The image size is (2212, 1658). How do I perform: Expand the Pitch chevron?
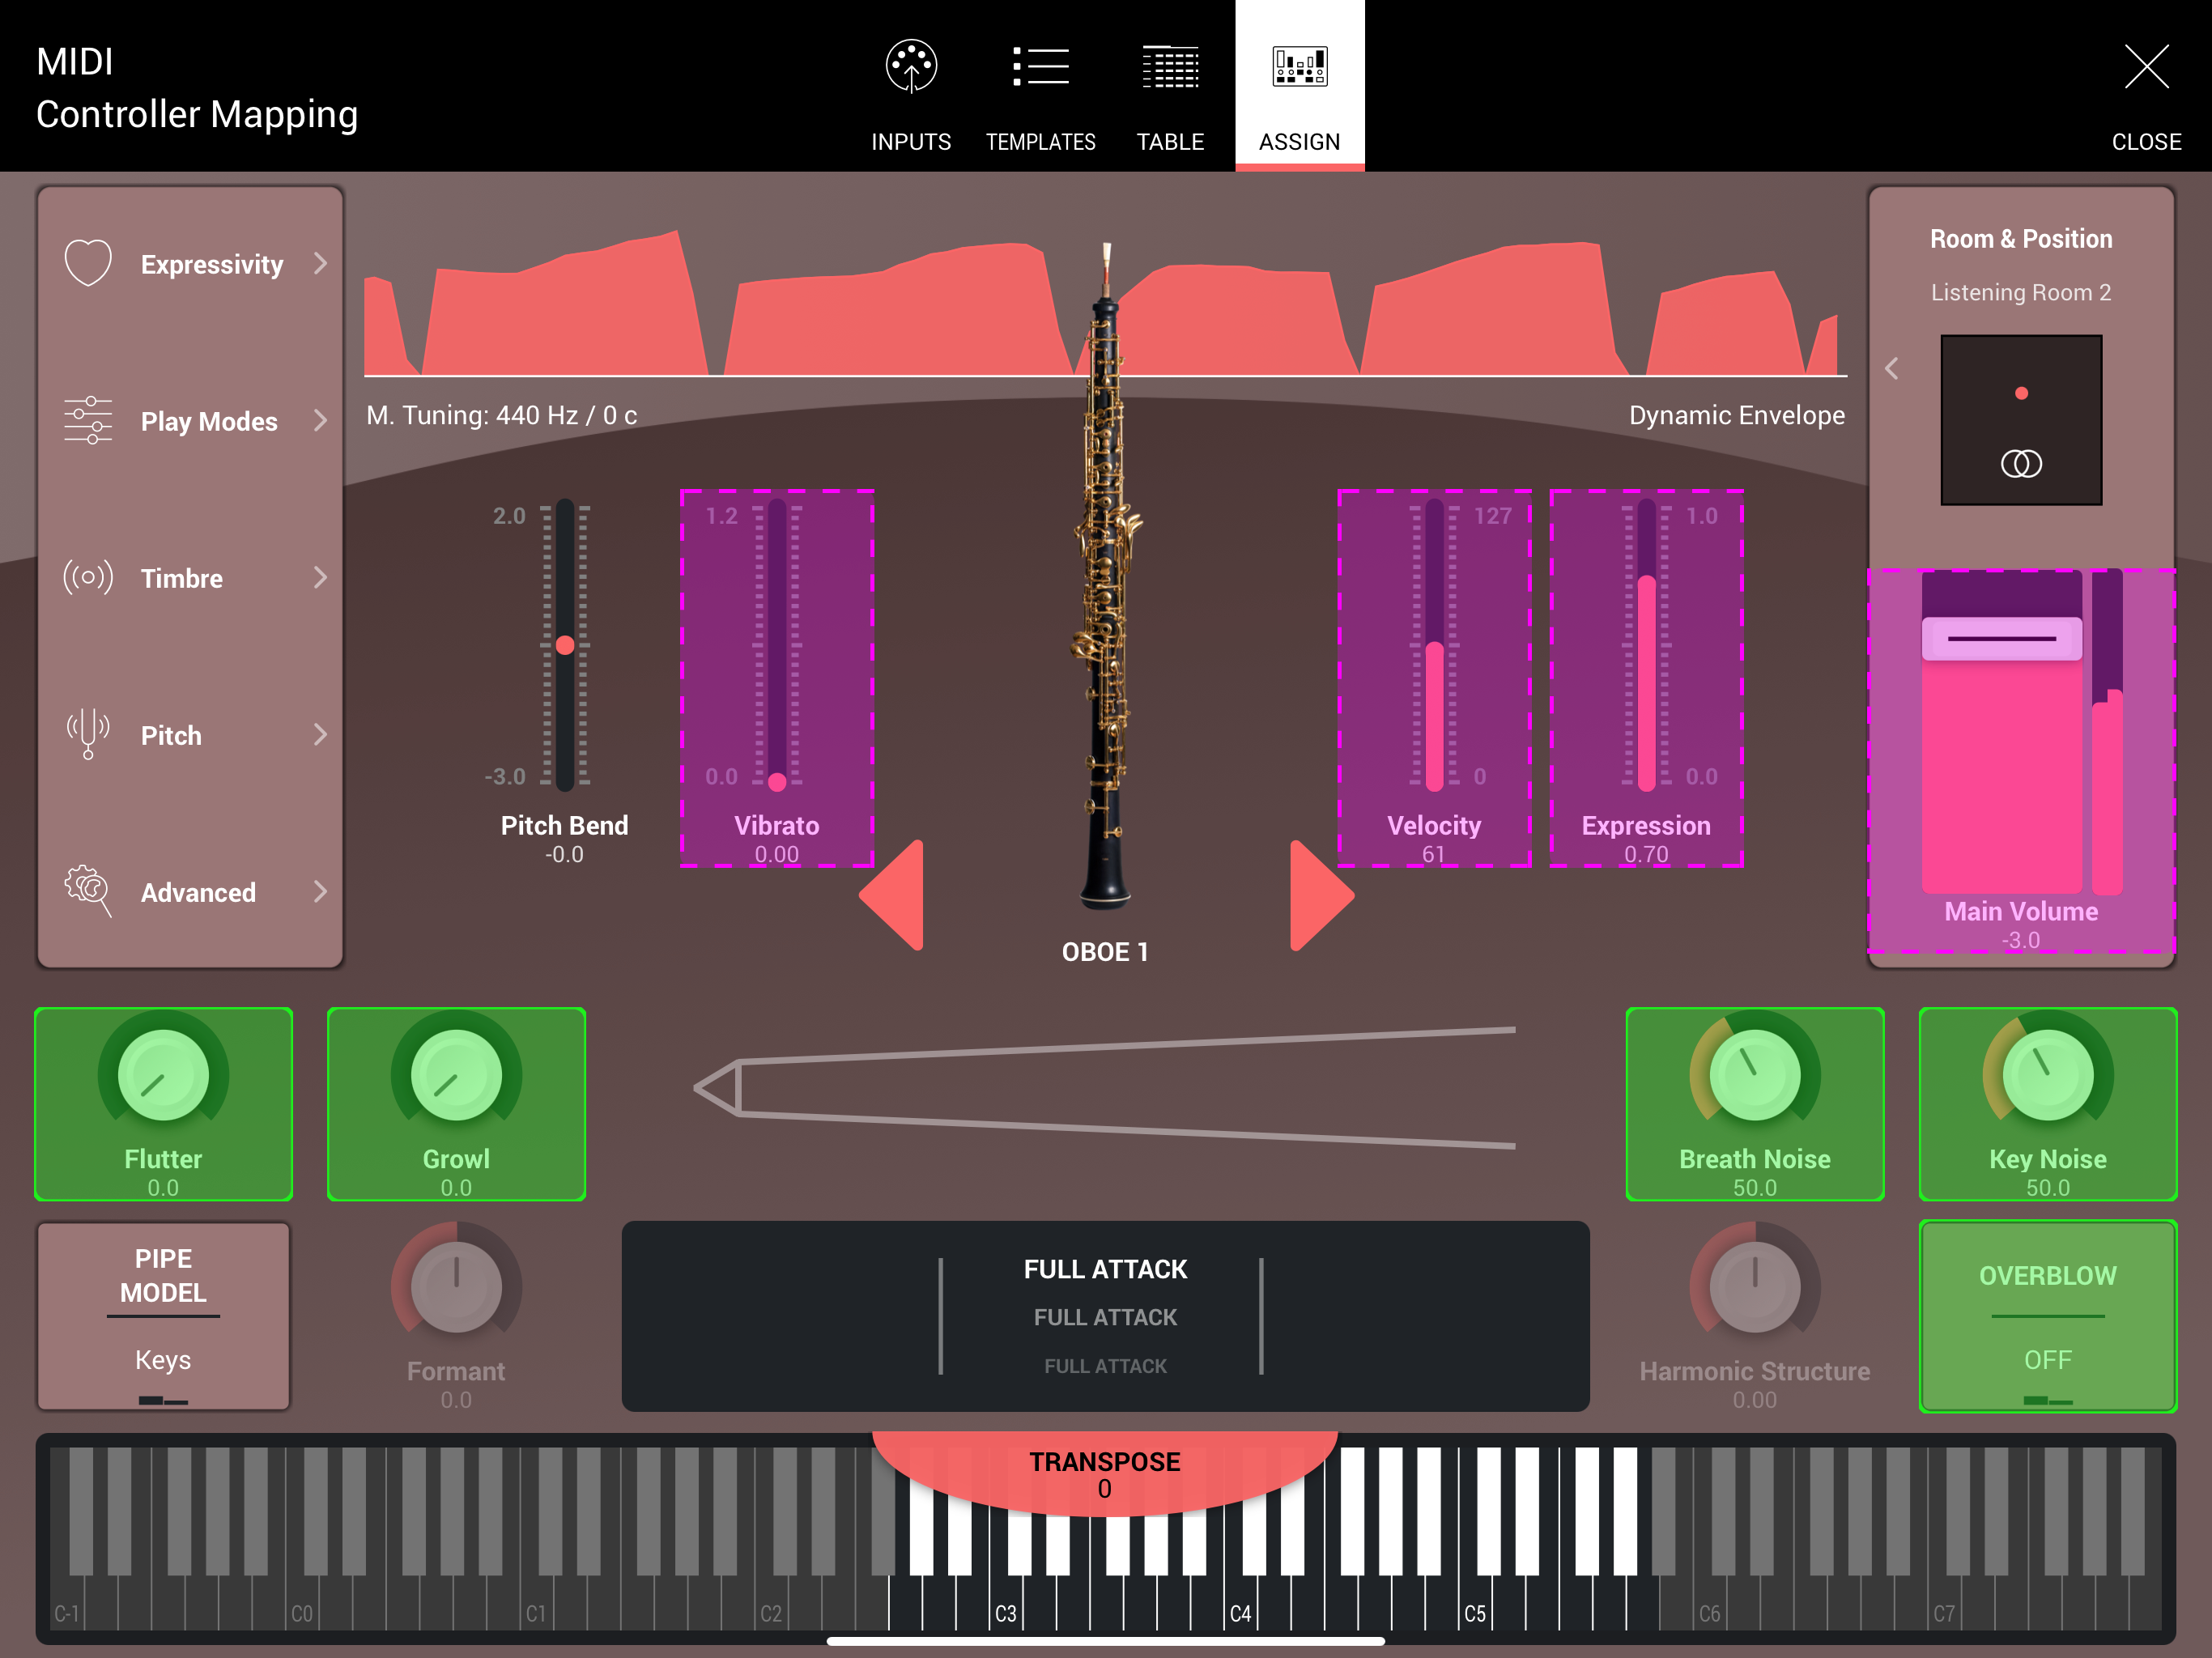320,734
